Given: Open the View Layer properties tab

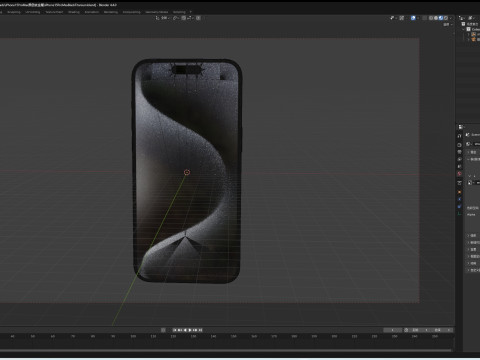Looking at the screenshot, I should coord(459,159).
